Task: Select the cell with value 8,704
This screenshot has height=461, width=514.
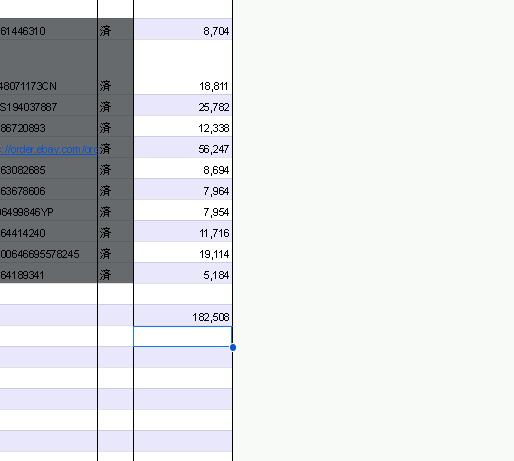Action: (x=183, y=31)
